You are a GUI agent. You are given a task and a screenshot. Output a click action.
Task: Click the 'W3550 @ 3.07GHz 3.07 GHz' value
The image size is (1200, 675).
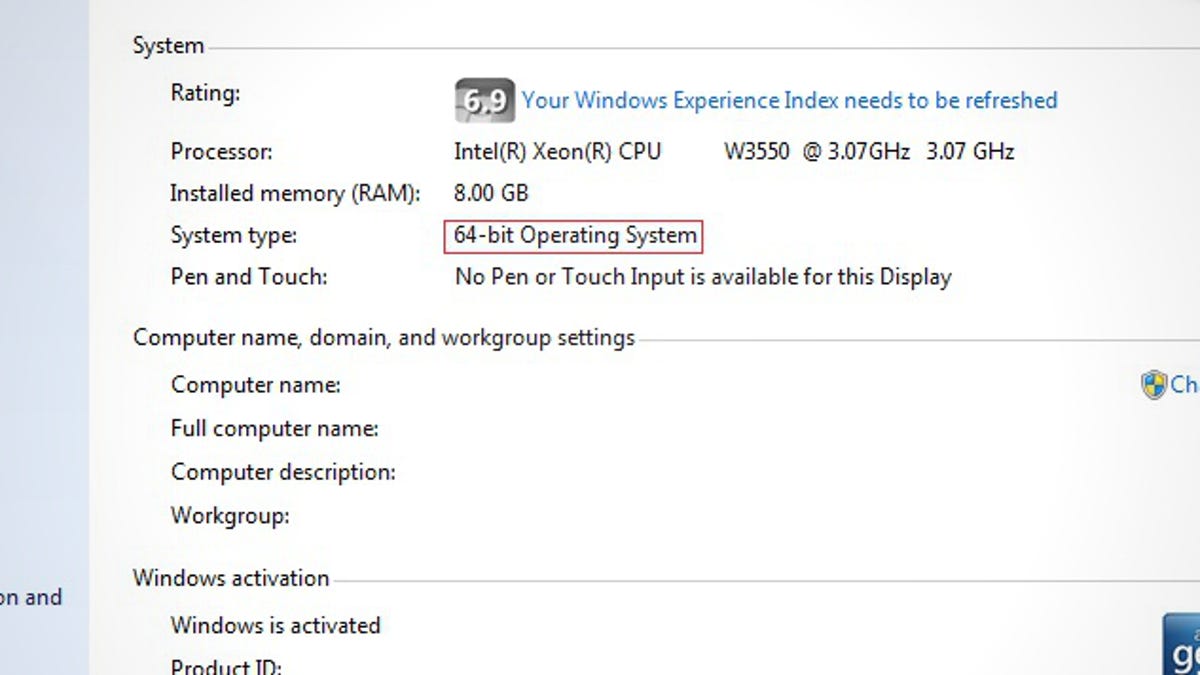click(869, 152)
